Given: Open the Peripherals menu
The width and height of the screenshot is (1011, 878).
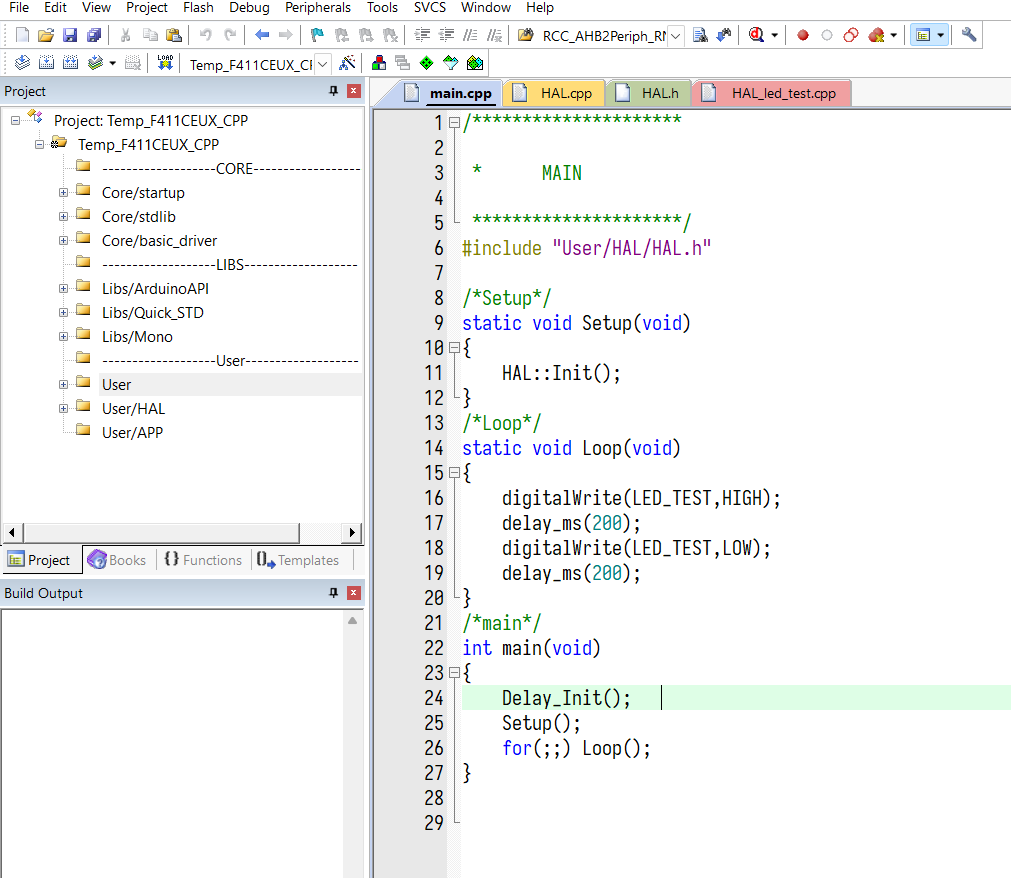Looking at the screenshot, I should tap(318, 8).
